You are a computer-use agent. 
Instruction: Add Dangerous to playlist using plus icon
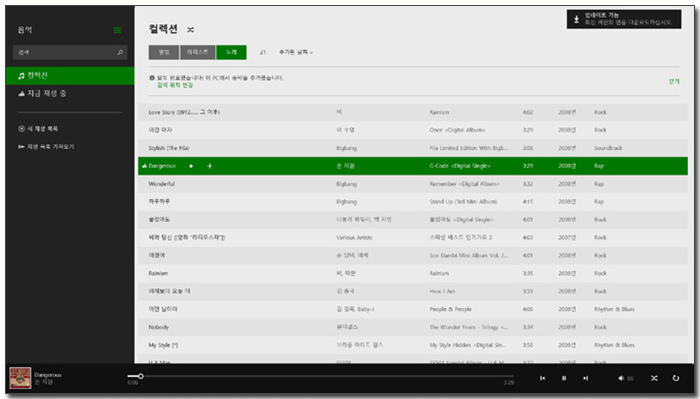click(x=209, y=166)
